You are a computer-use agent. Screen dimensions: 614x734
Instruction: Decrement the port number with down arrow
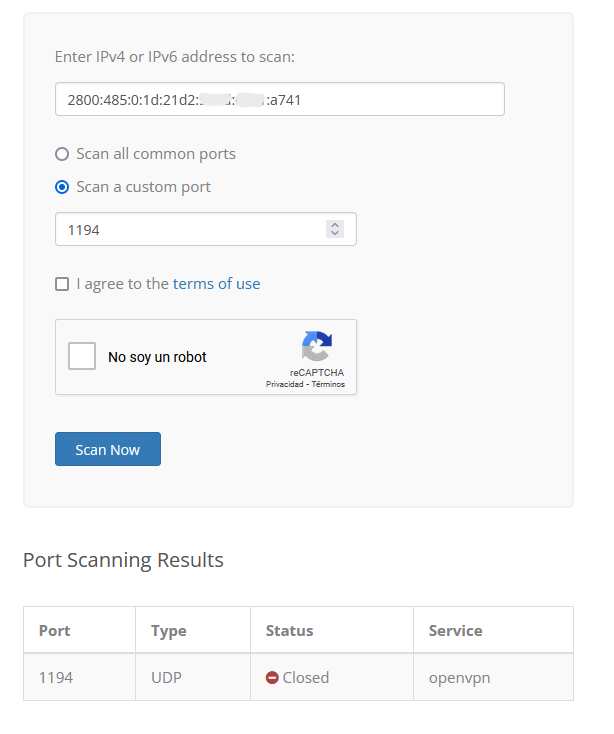coord(335,233)
